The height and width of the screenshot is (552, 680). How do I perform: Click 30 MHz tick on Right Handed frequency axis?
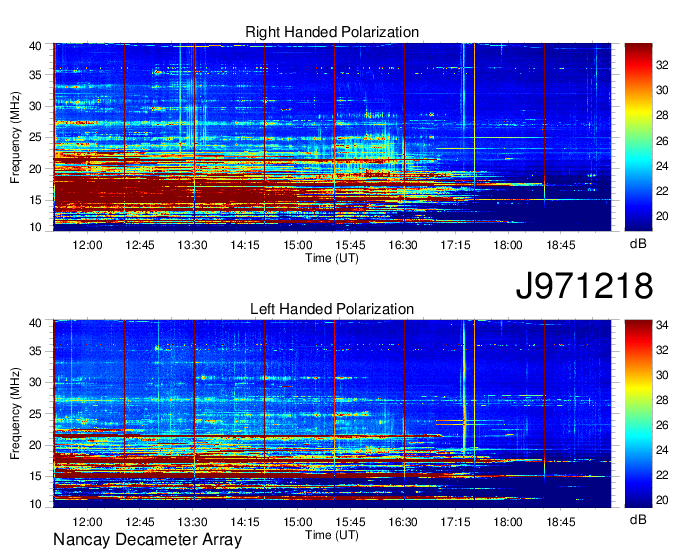(35, 106)
